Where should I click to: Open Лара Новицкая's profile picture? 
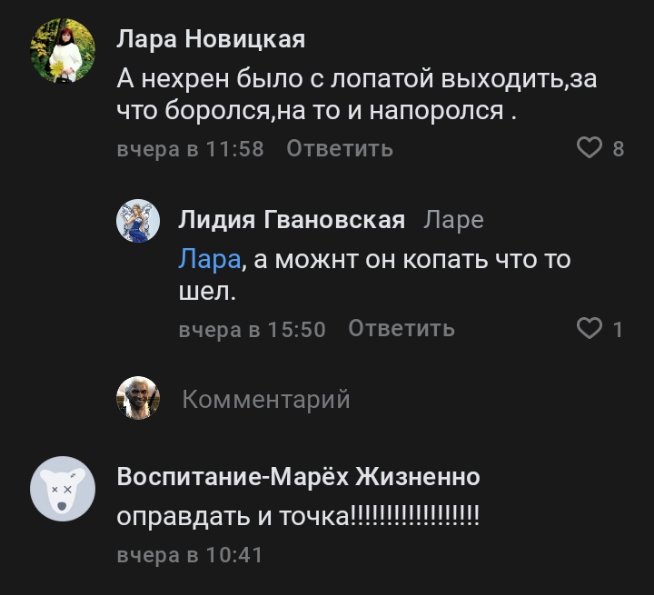click(x=63, y=51)
